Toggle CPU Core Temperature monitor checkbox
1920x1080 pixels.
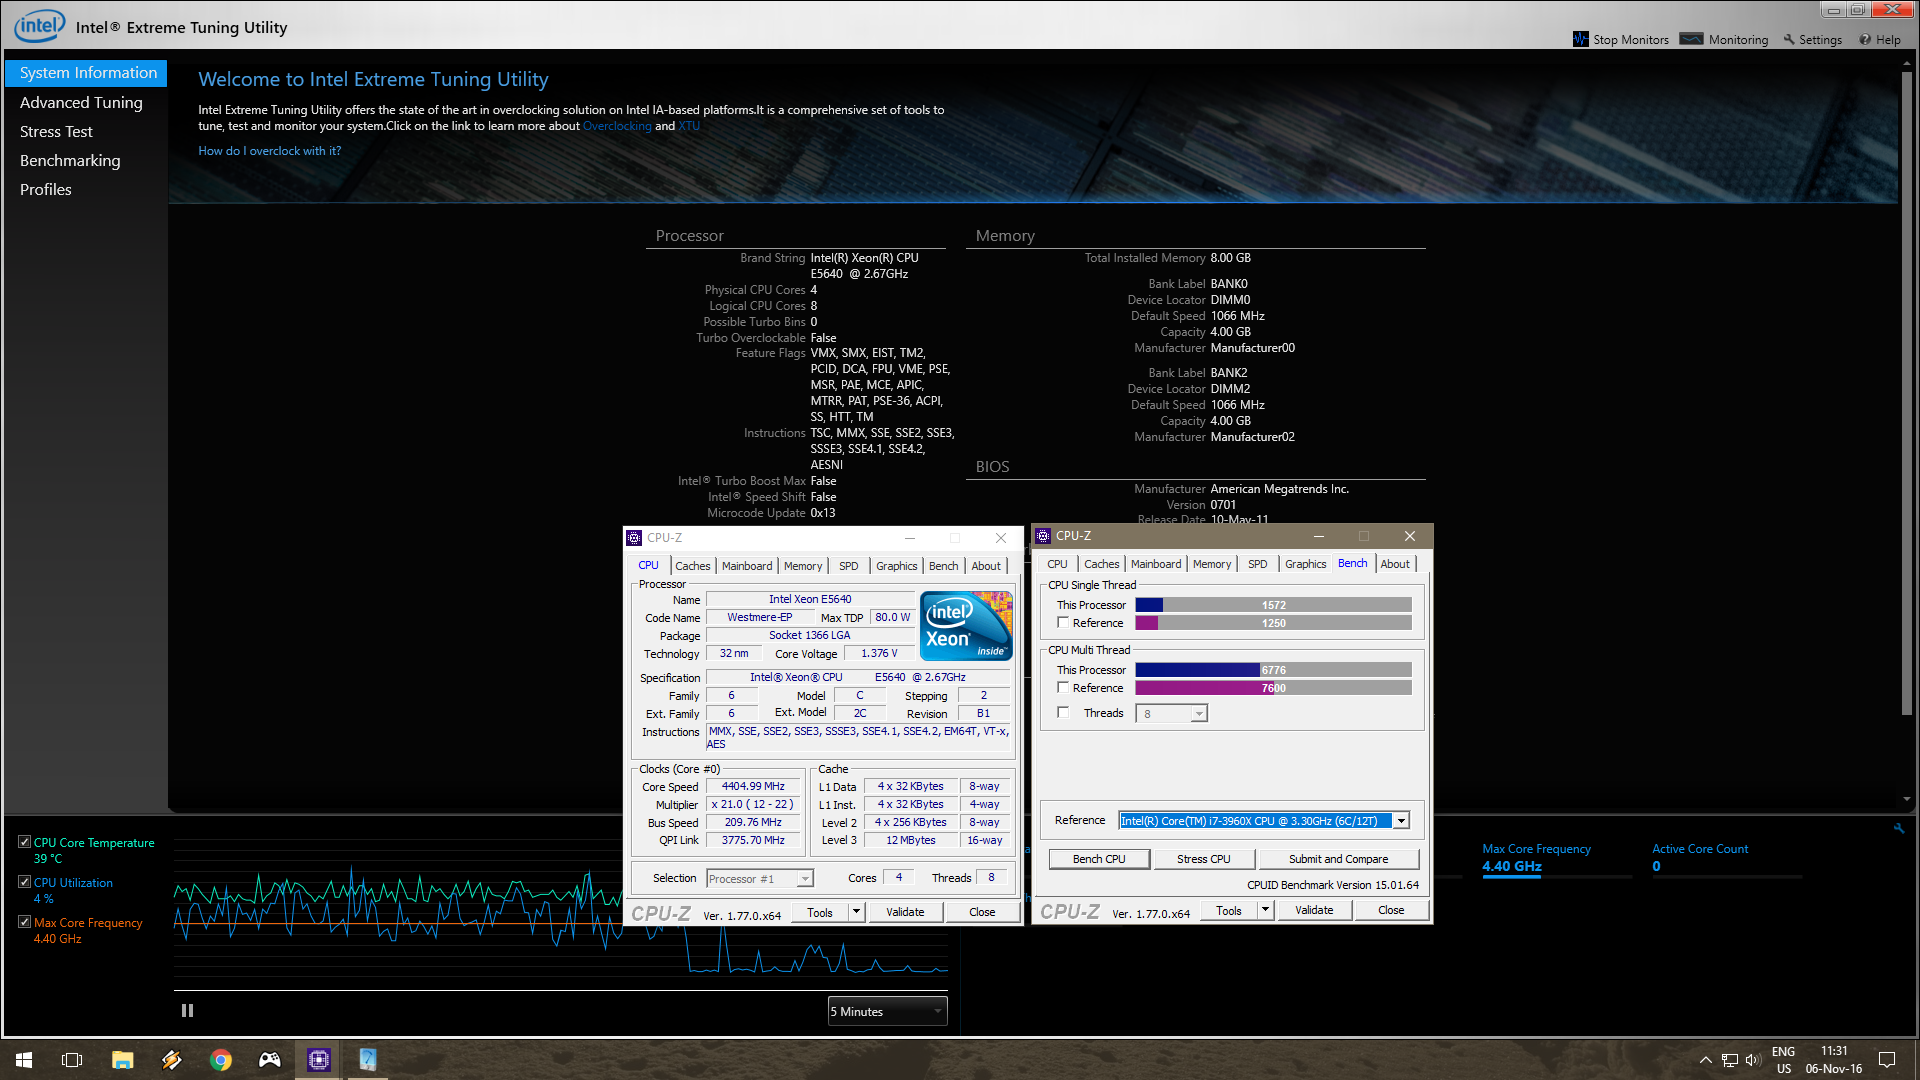tap(24, 842)
